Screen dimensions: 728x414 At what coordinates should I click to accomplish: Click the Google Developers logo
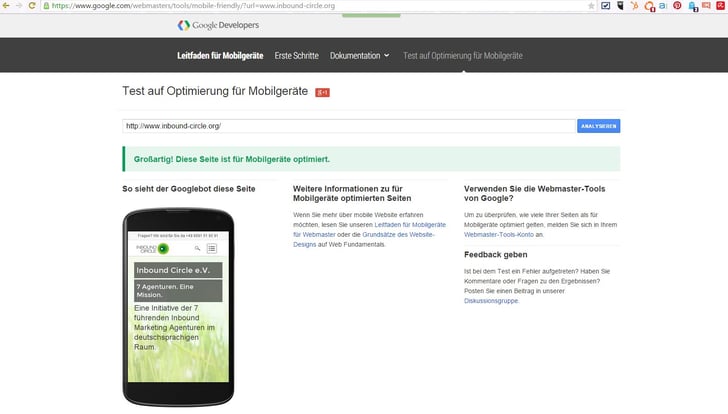218,25
